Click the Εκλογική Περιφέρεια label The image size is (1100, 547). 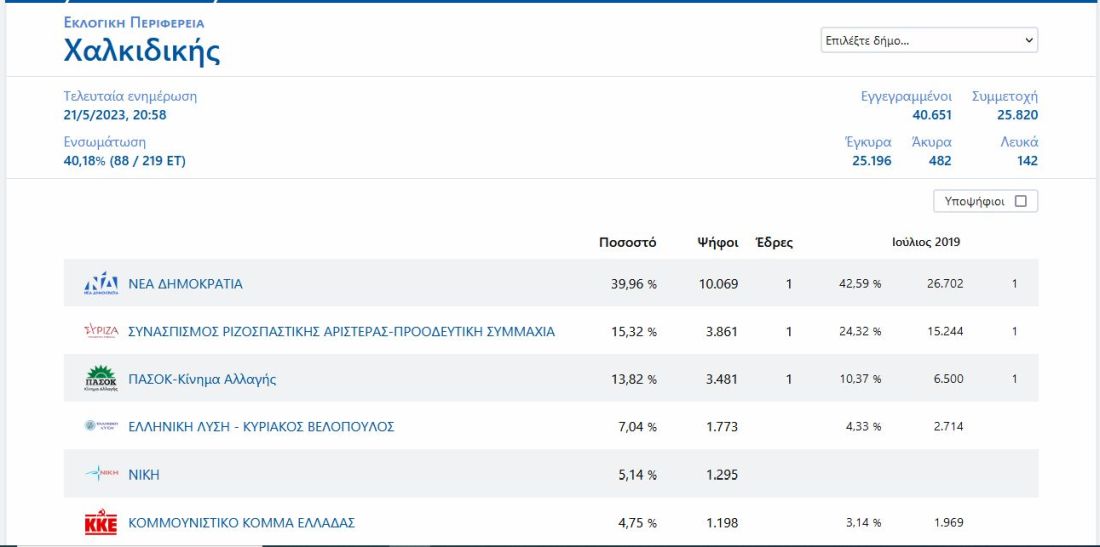pos(134,22)
